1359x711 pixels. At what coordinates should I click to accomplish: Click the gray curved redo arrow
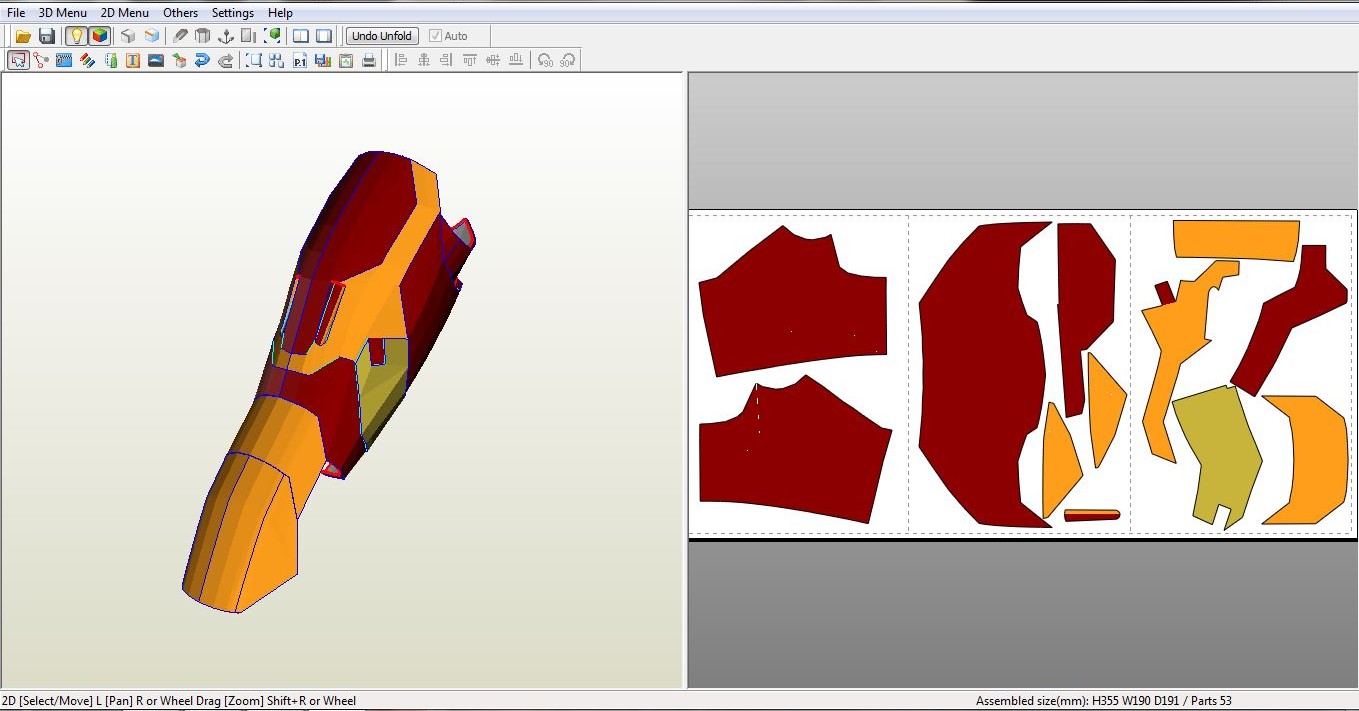click(x=225, y=60)
